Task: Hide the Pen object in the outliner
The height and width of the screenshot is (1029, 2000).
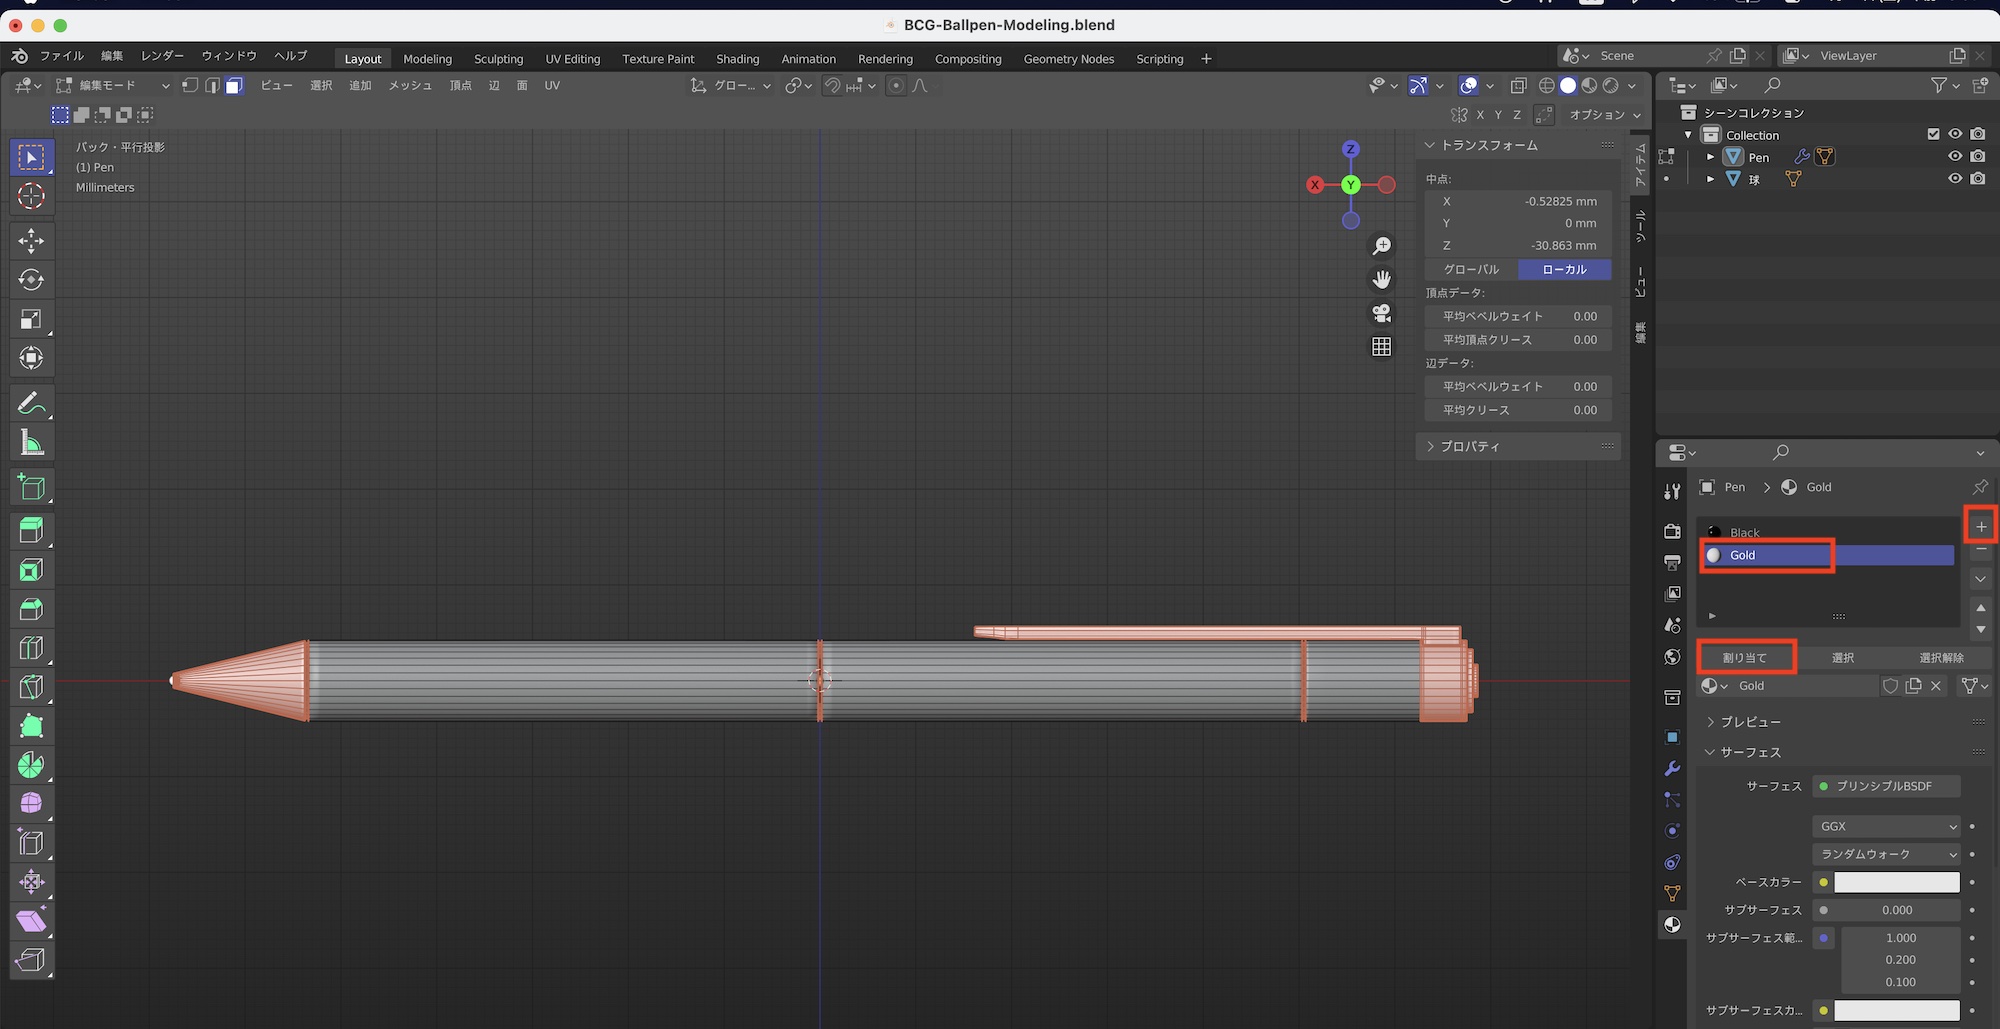Action: (1954, 157)
